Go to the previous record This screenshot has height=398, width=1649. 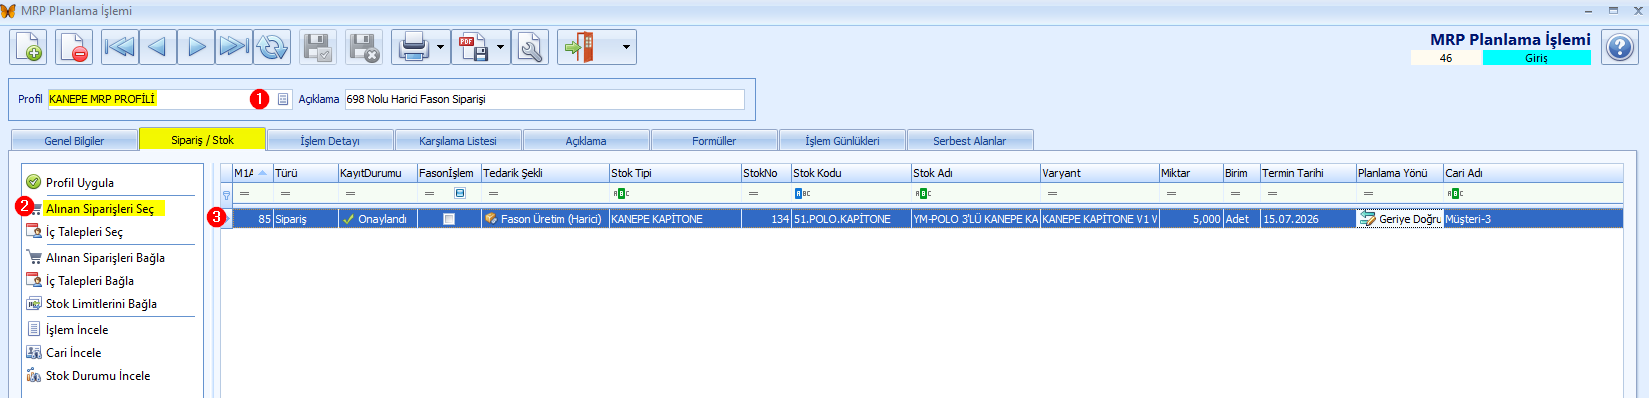158,47
